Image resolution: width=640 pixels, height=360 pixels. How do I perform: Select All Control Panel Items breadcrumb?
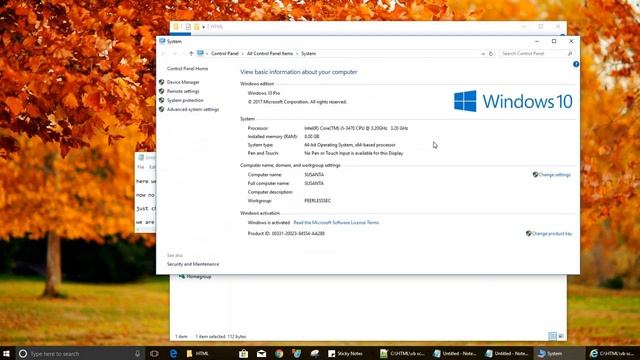coord(270,53)
